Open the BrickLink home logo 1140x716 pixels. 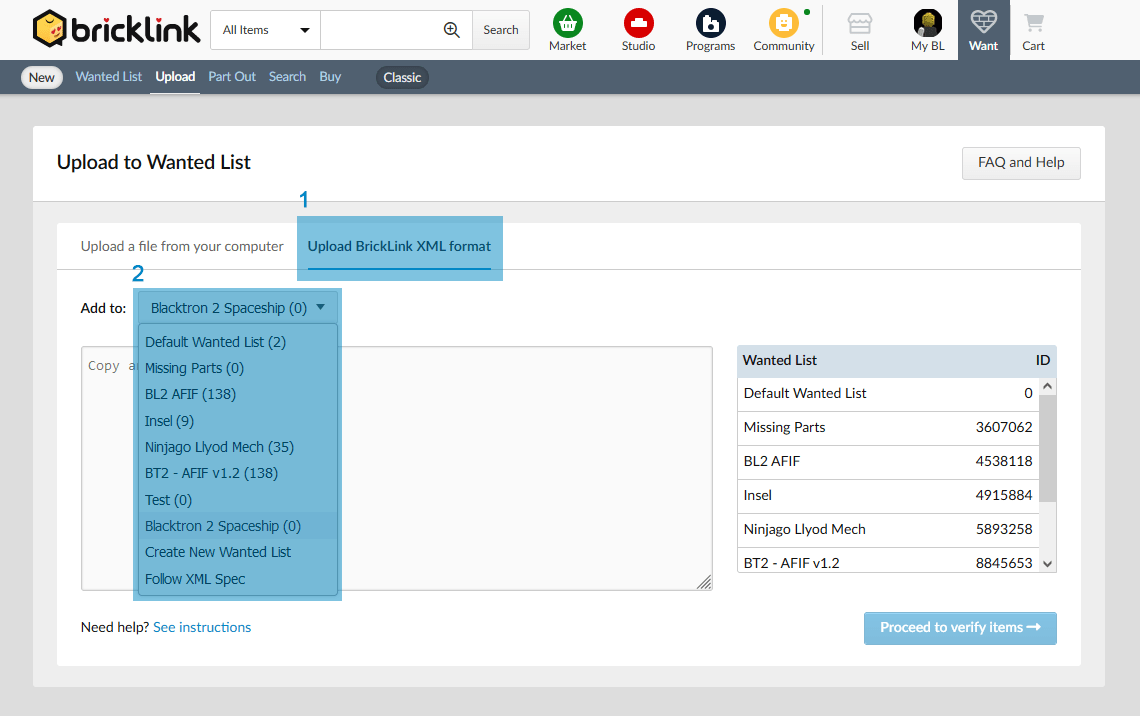coord(116,29)
